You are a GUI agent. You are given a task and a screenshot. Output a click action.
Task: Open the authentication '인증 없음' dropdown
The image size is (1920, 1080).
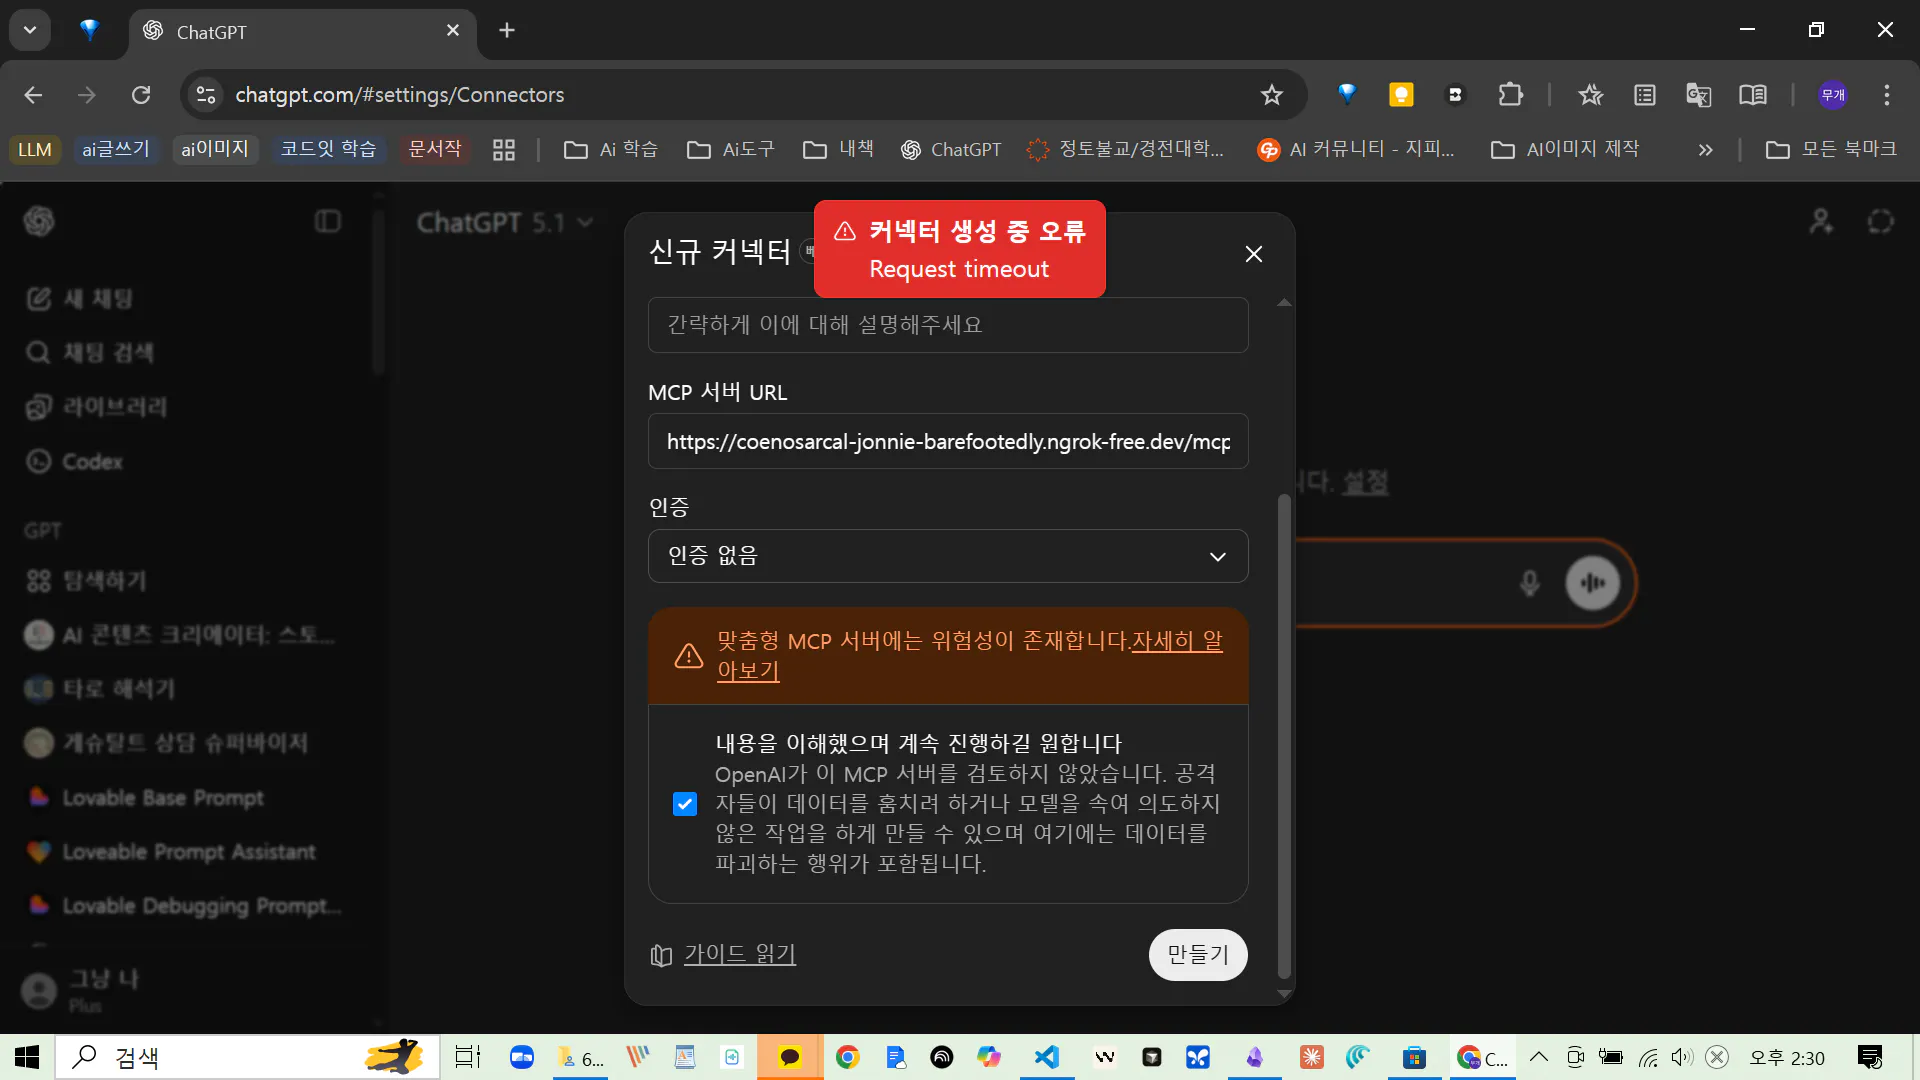click(x=947, y=556)
